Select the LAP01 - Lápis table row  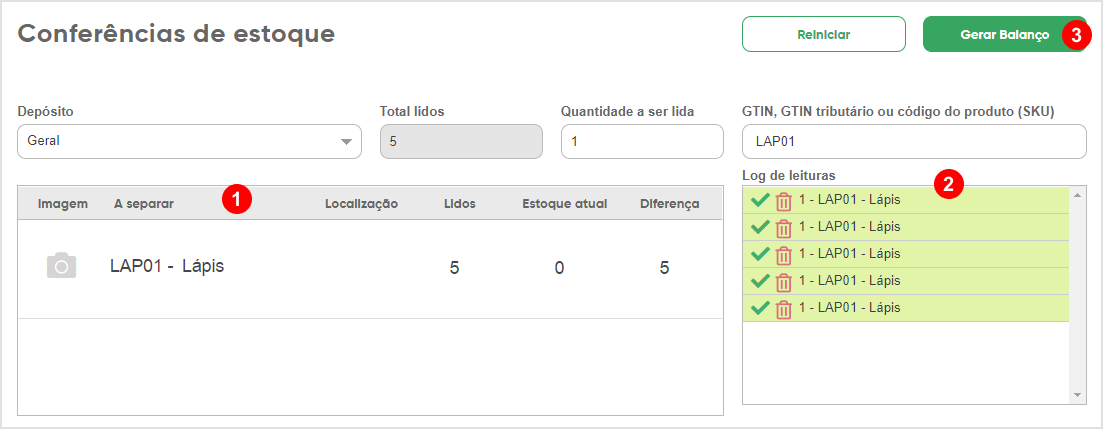370,269
